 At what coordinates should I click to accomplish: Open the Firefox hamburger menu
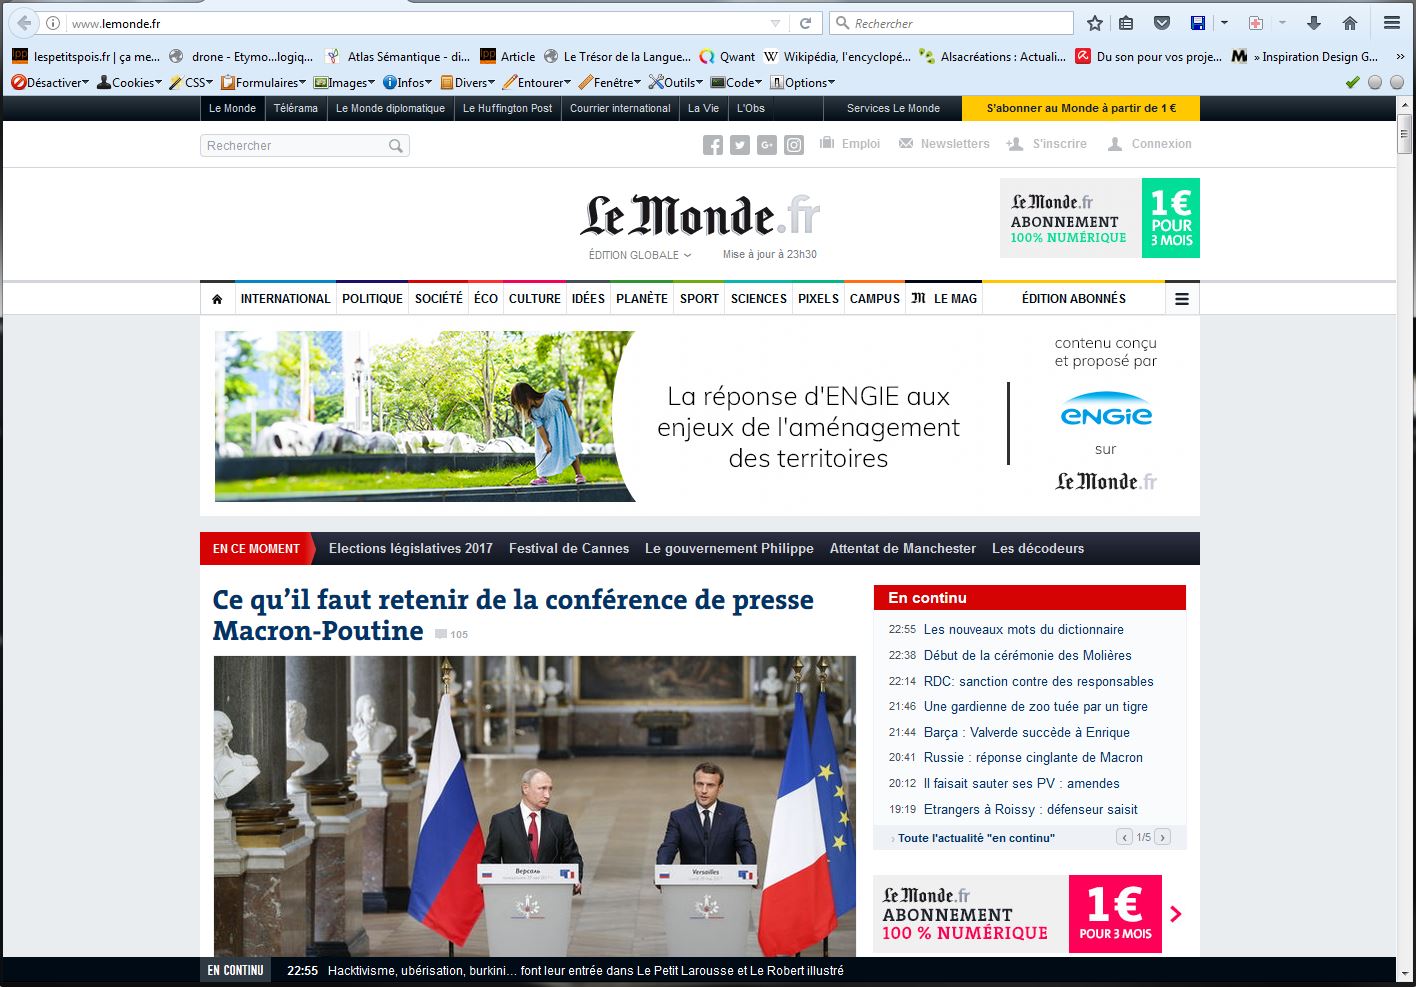1392,23
